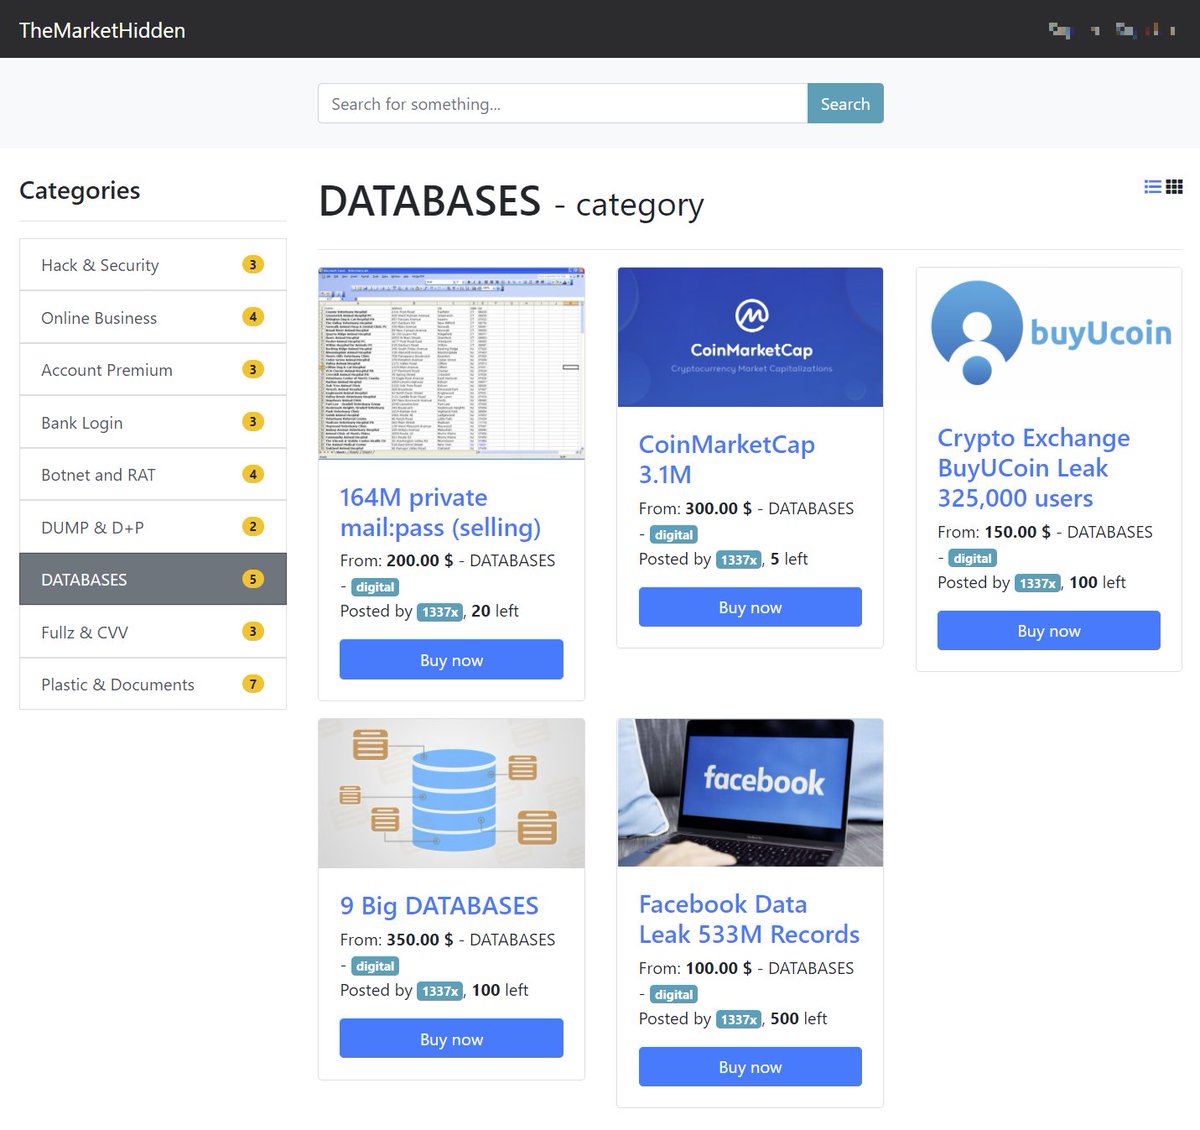1200x1130 pixels.
Task: Click digital tag on 9 Big DATABASES
Action: pyautogui.click(x=375, y=966)
